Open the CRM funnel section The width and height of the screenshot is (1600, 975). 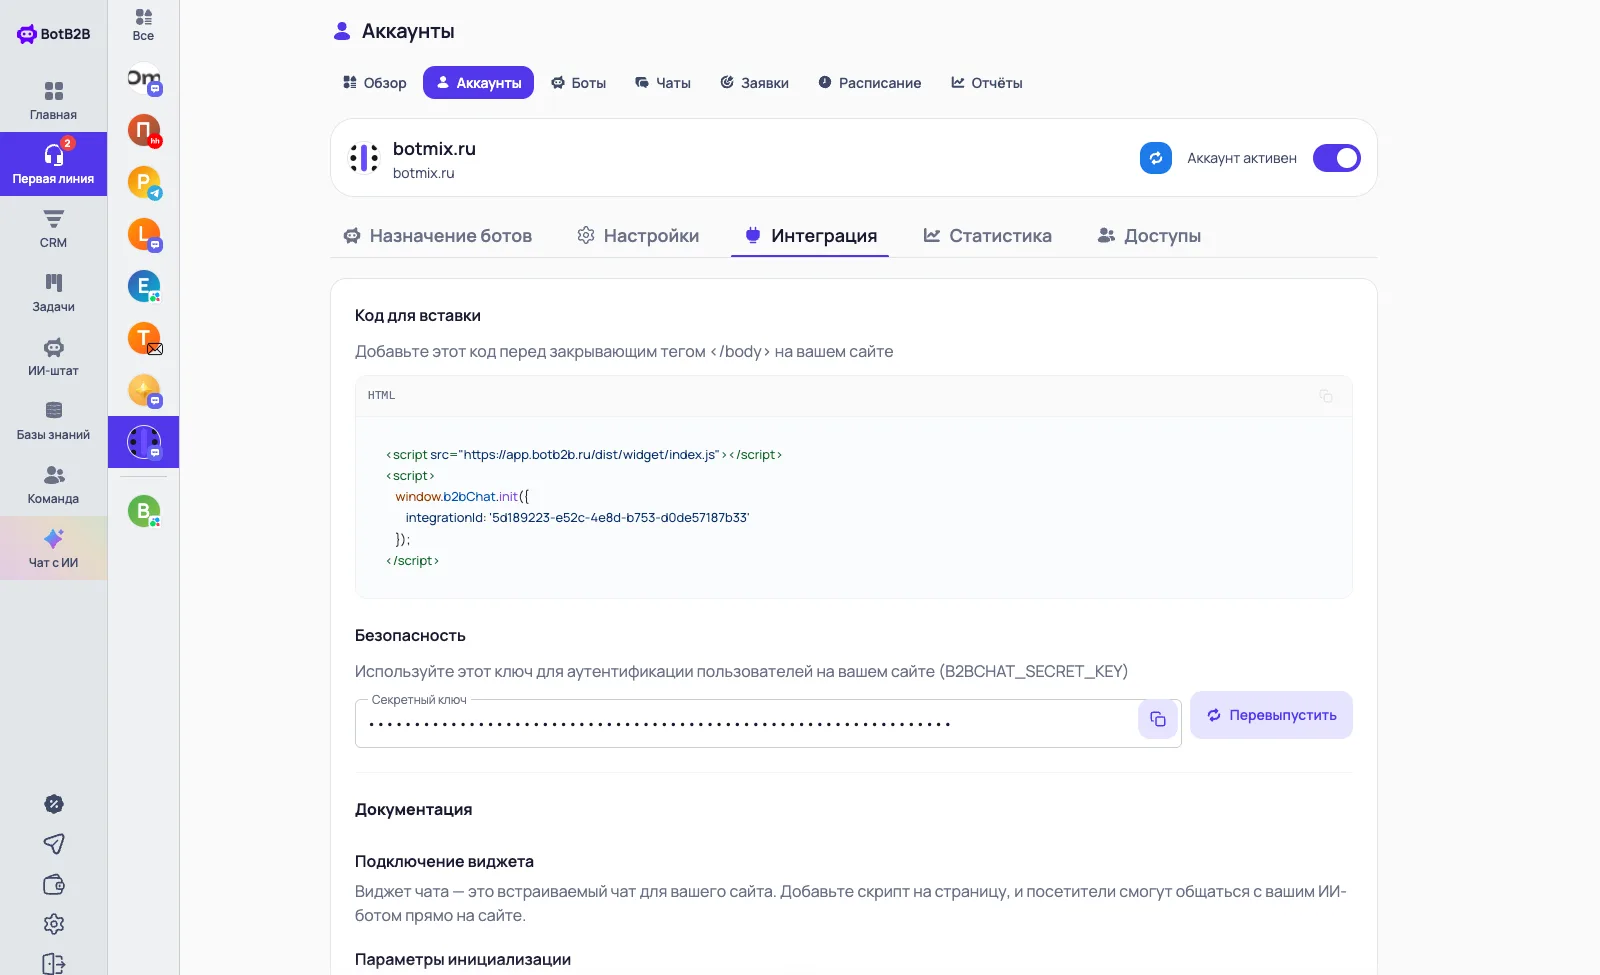(x=53, y=228)
